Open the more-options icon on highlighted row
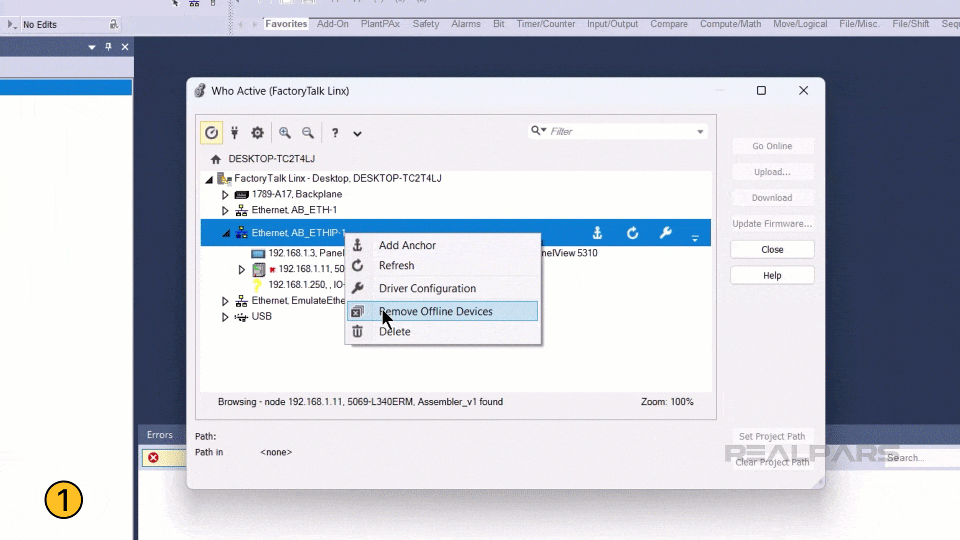This screenshot has height=540, width=960. pyautogui.click(x=695, y=237)
